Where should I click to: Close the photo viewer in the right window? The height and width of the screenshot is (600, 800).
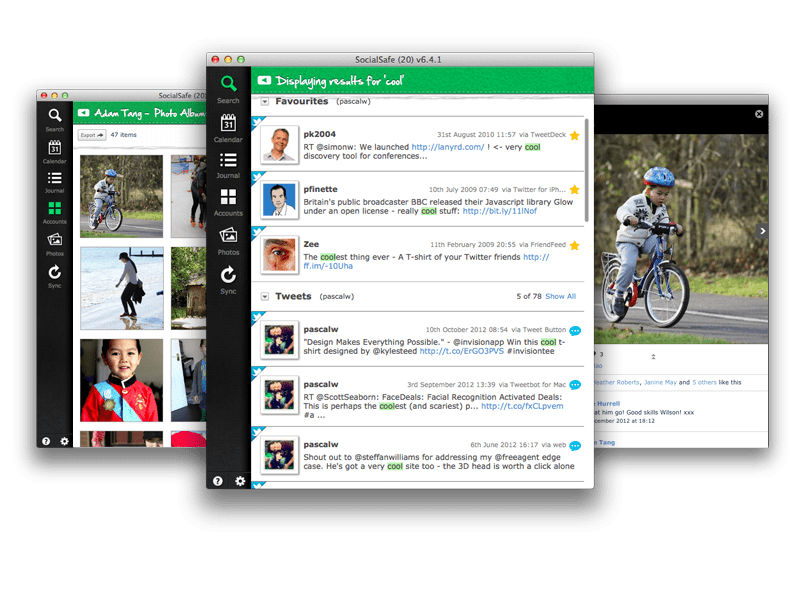click(759, 114)
